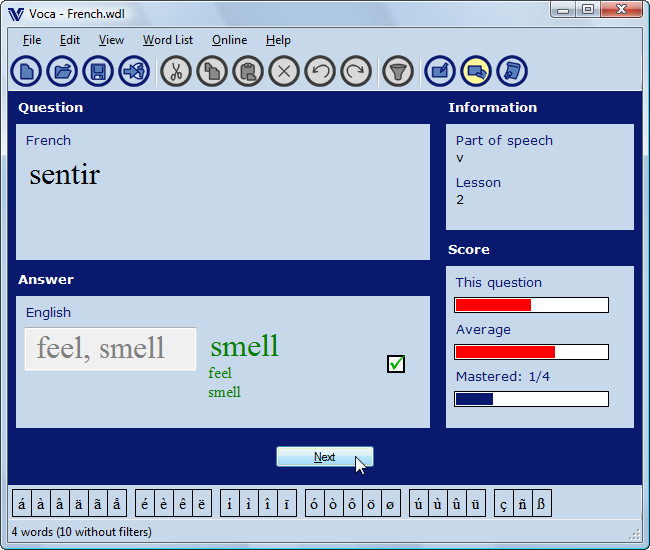The width and height of the screenshot is (650, 550).
Task: Copy with the toolbar copy icon
Action: point(212,71)
